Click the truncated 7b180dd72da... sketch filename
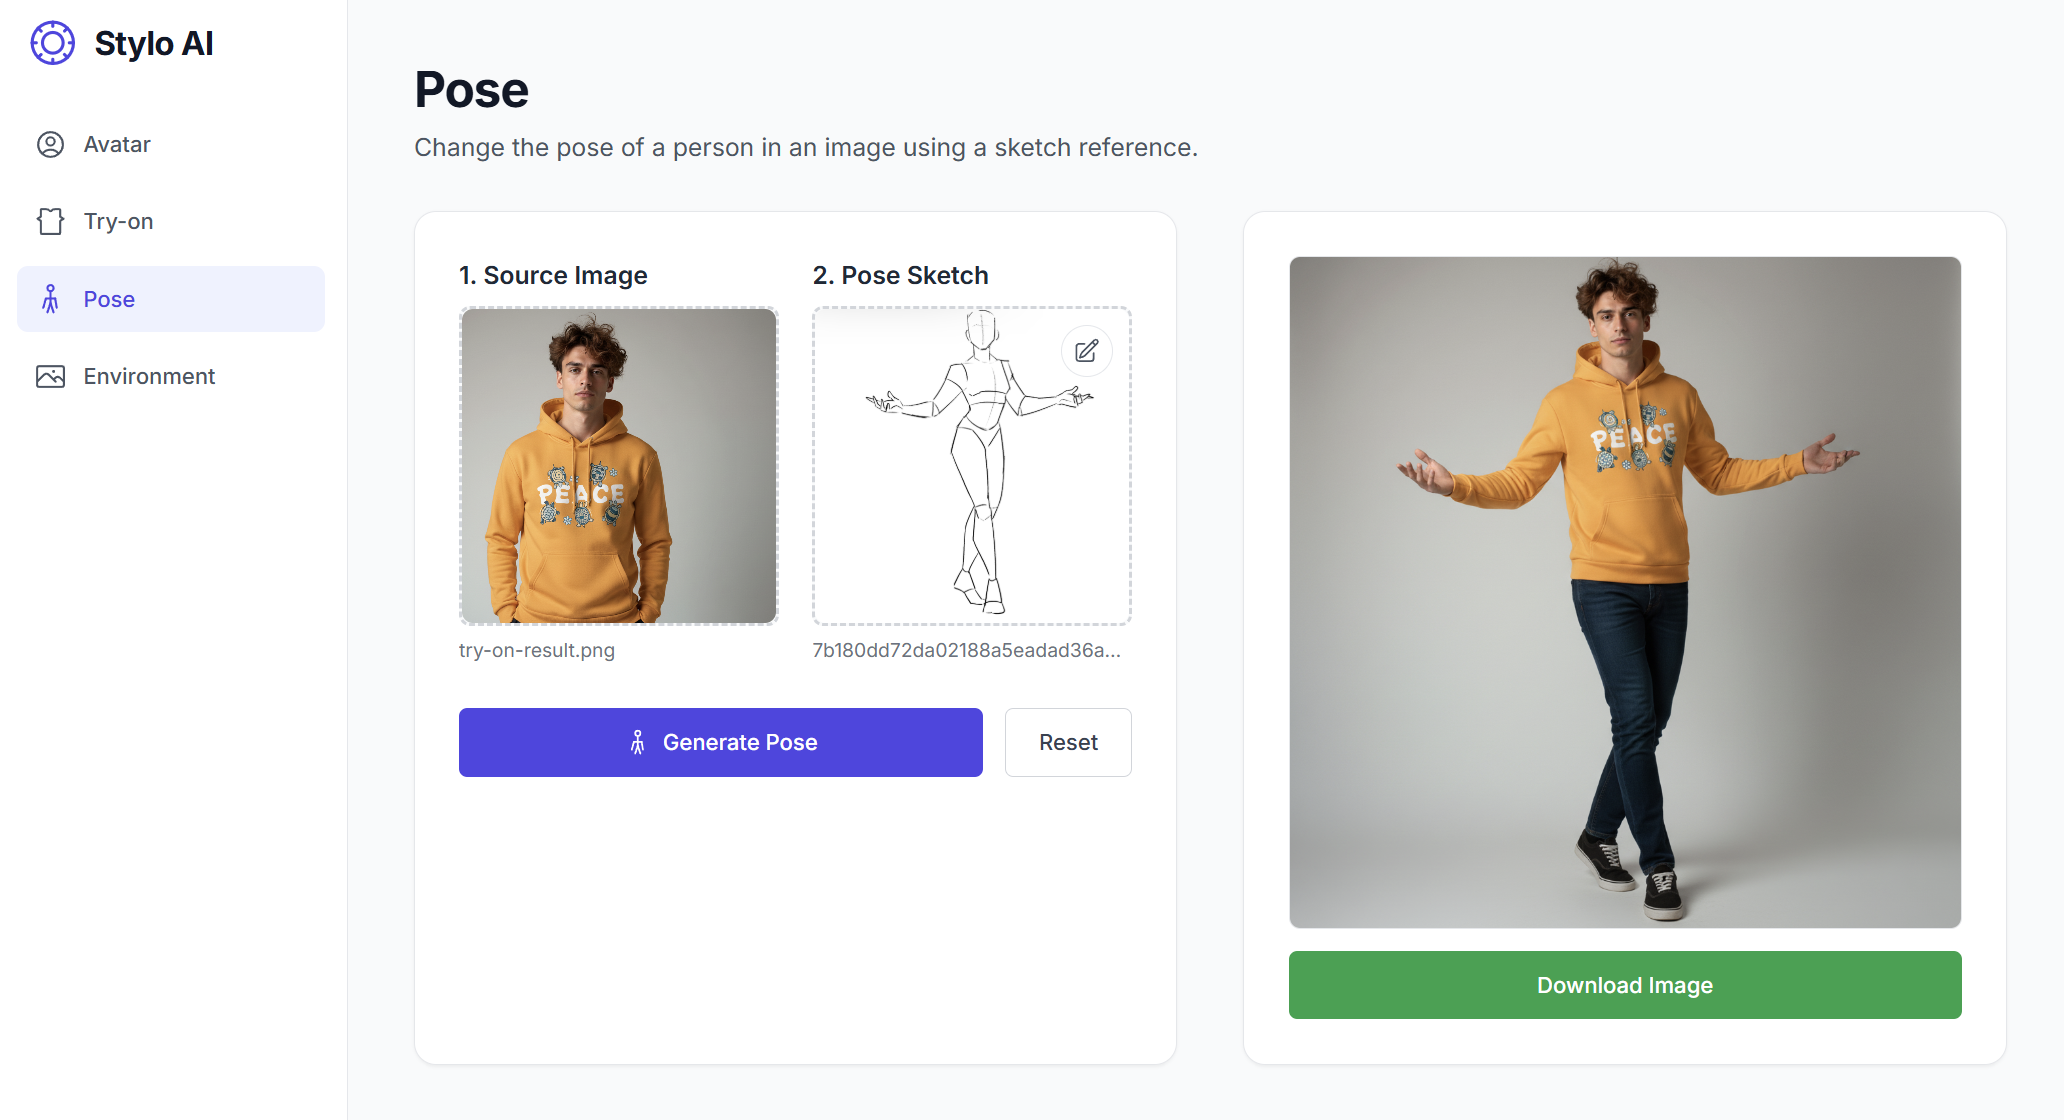 pyautogui.click(x=967, y=650)
